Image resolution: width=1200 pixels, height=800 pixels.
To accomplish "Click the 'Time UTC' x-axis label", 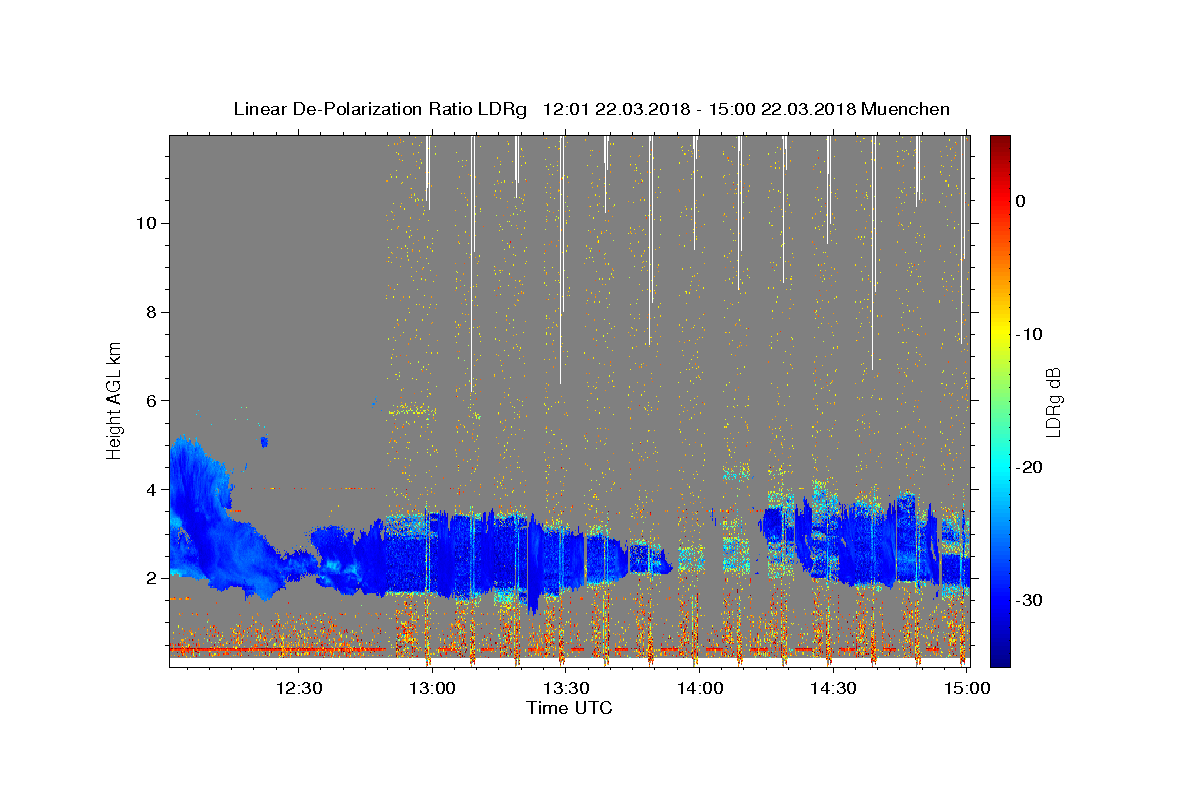I will click(x=569, y=708).
